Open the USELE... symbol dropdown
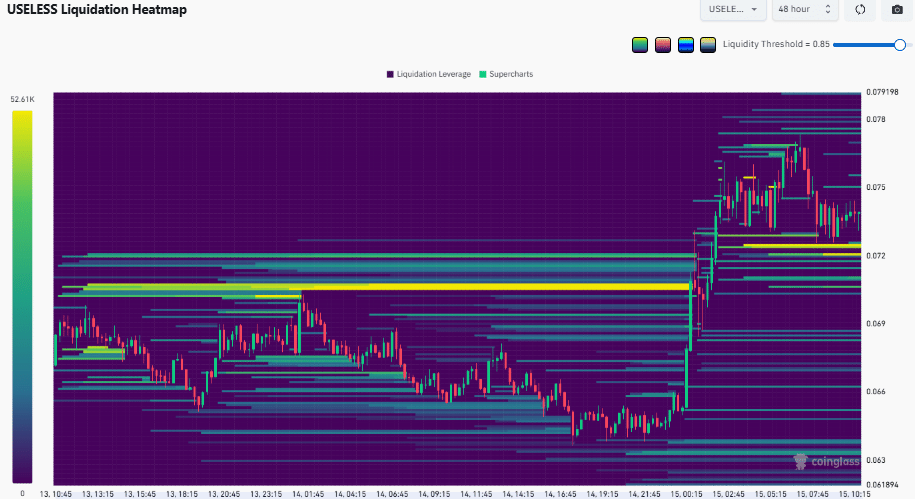 tap(733, 9)
